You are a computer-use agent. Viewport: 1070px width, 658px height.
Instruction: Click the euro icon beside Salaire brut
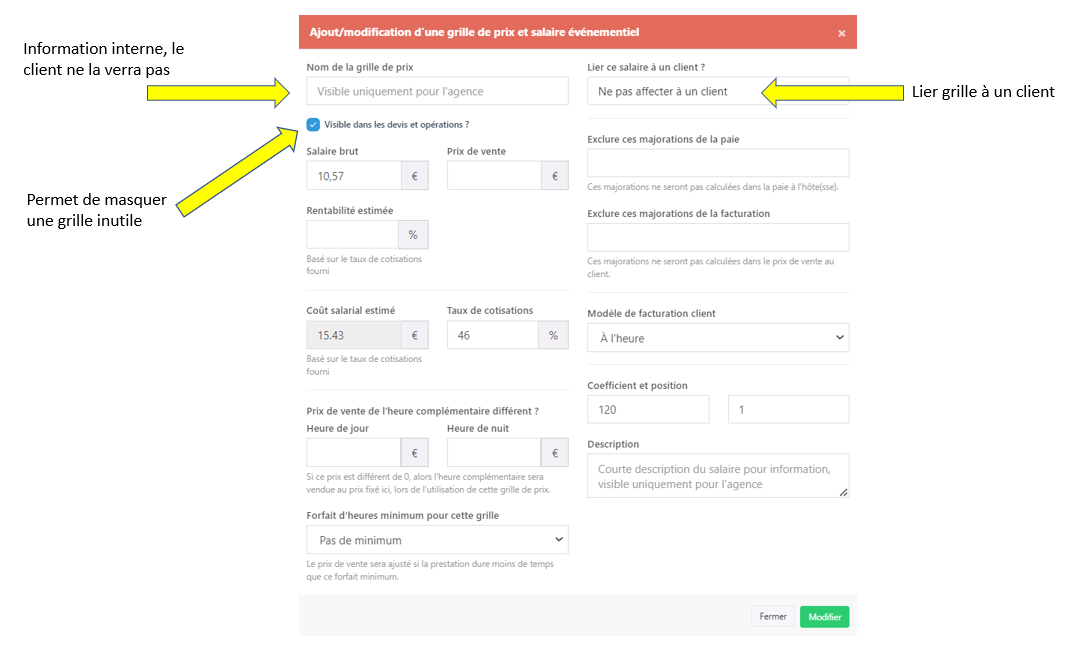coord(415,176)
